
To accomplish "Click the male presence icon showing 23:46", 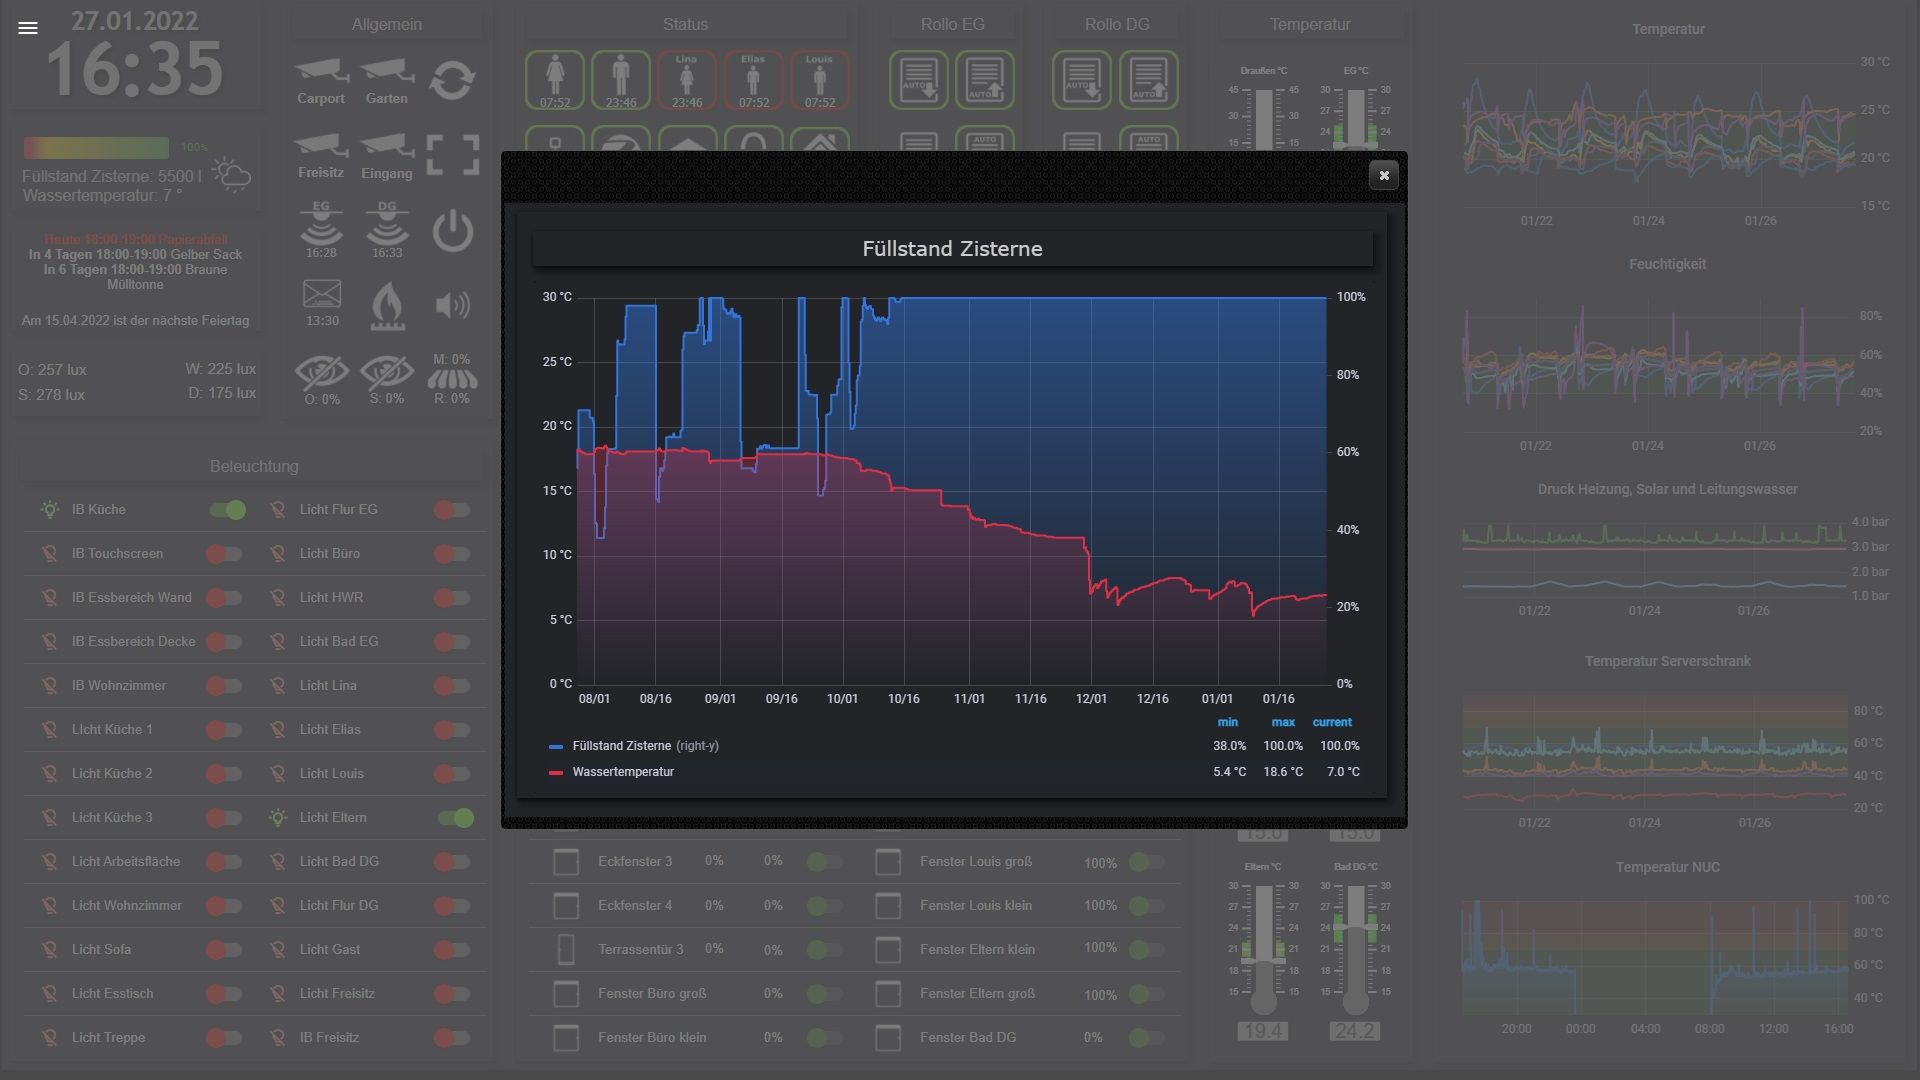I will coord(621,80).
